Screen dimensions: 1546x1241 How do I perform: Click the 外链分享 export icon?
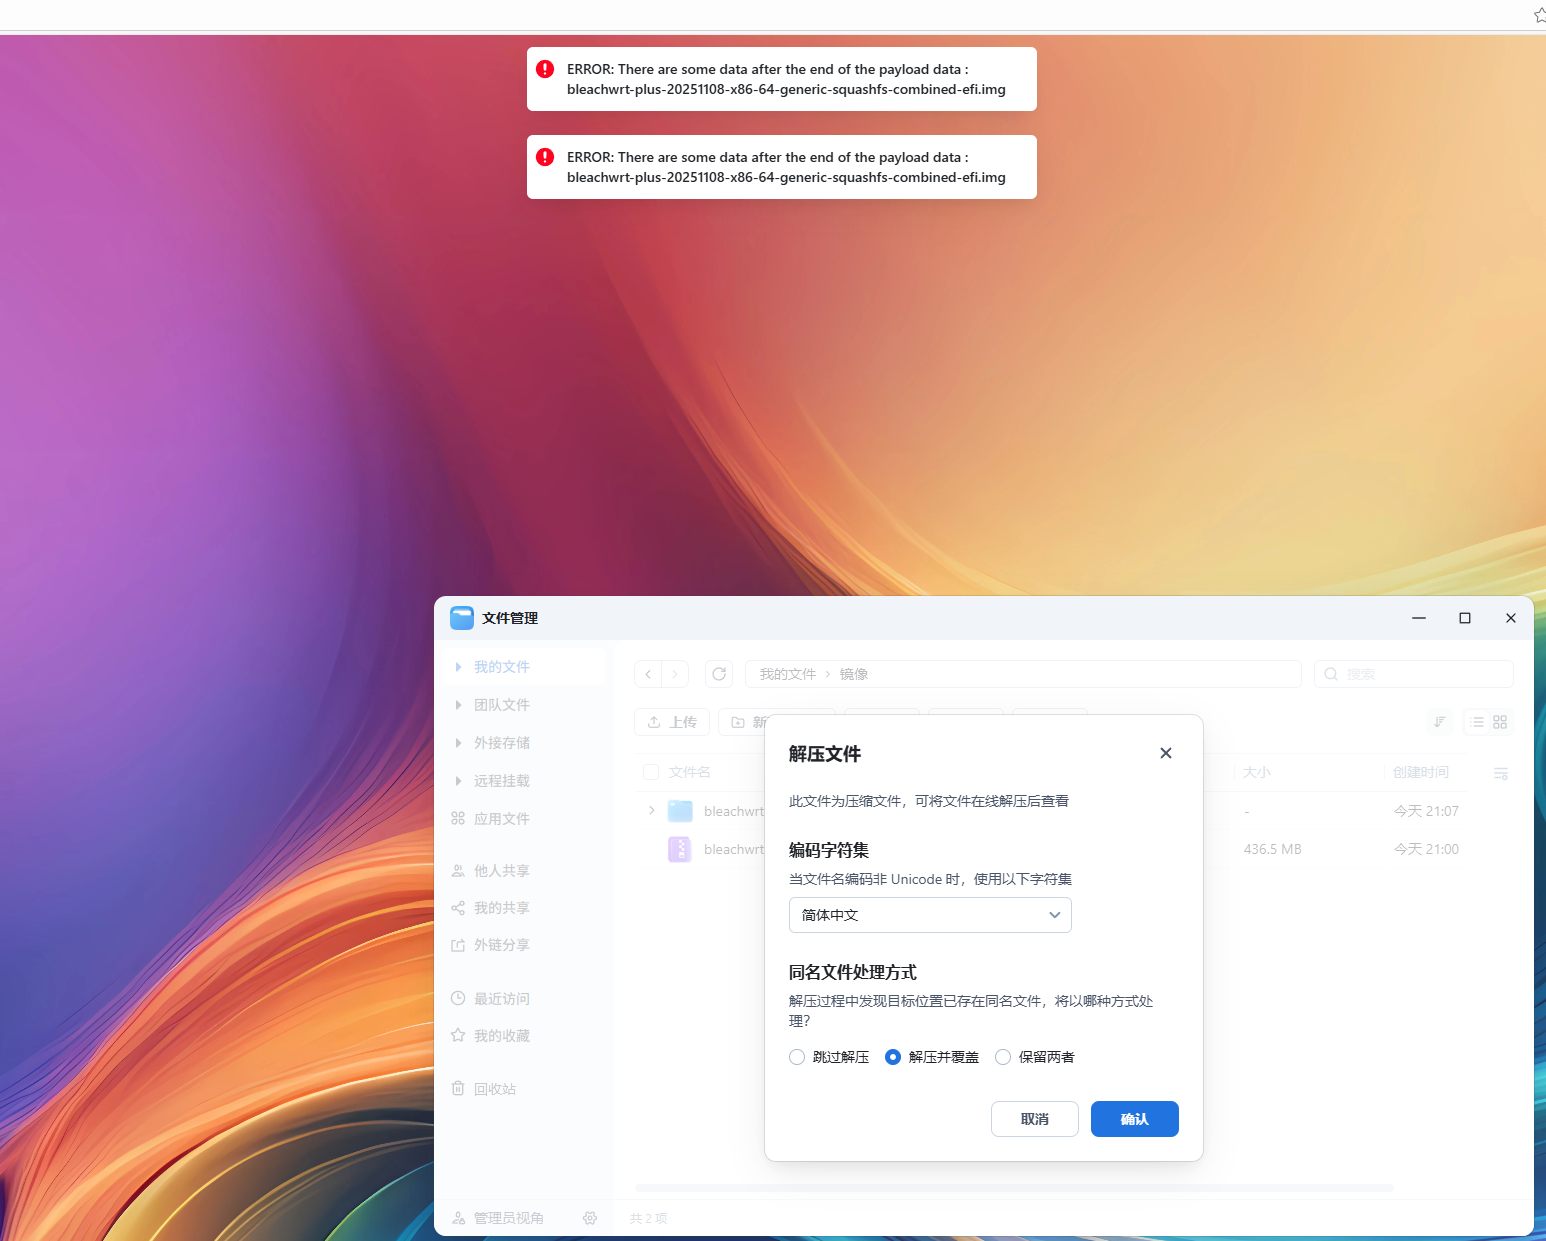[x=458, y=945]
